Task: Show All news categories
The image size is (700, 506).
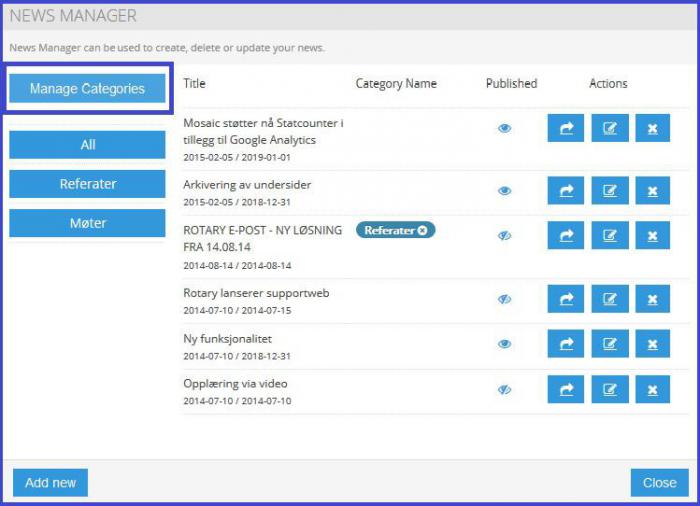Action: point(88,145)
